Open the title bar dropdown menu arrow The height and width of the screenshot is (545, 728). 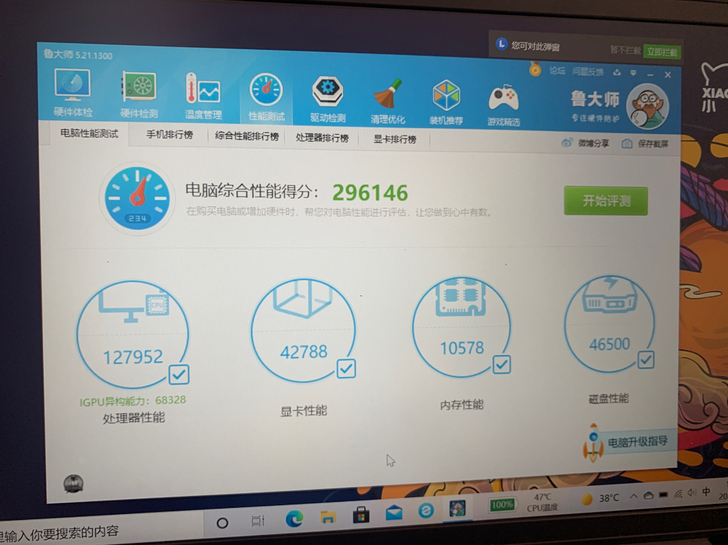633,73
